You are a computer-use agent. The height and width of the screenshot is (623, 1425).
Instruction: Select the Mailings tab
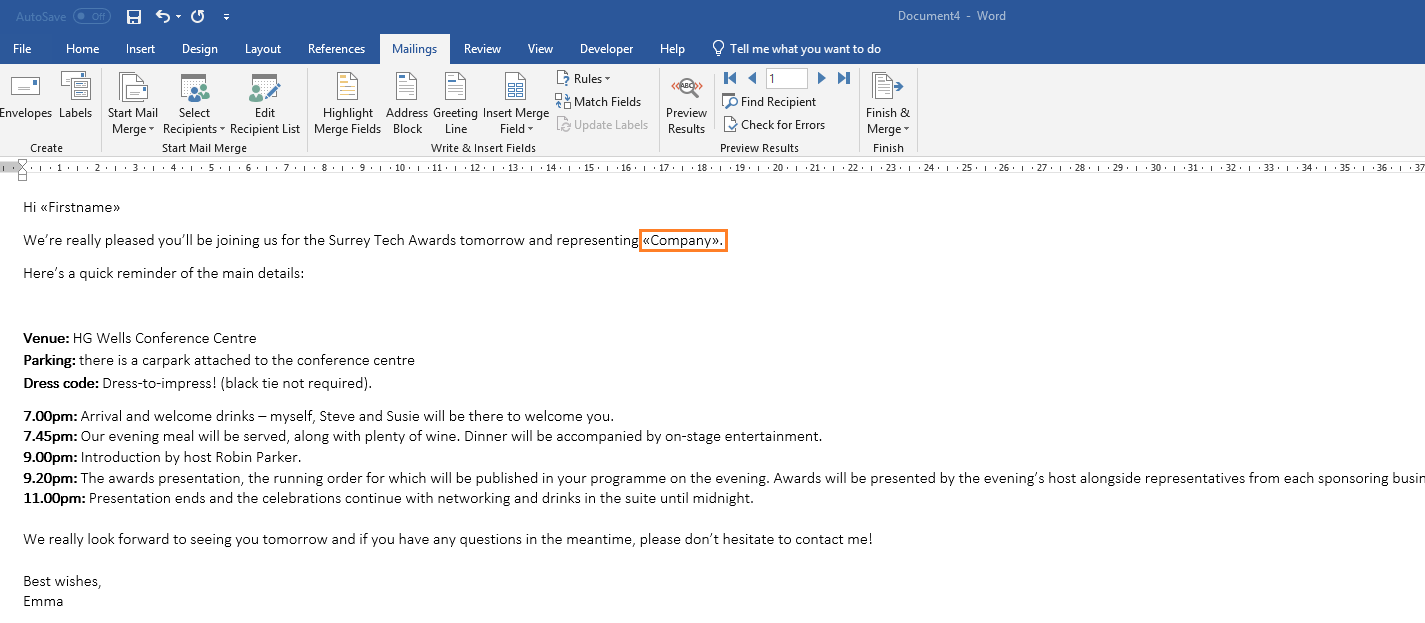tap(415, 48)
